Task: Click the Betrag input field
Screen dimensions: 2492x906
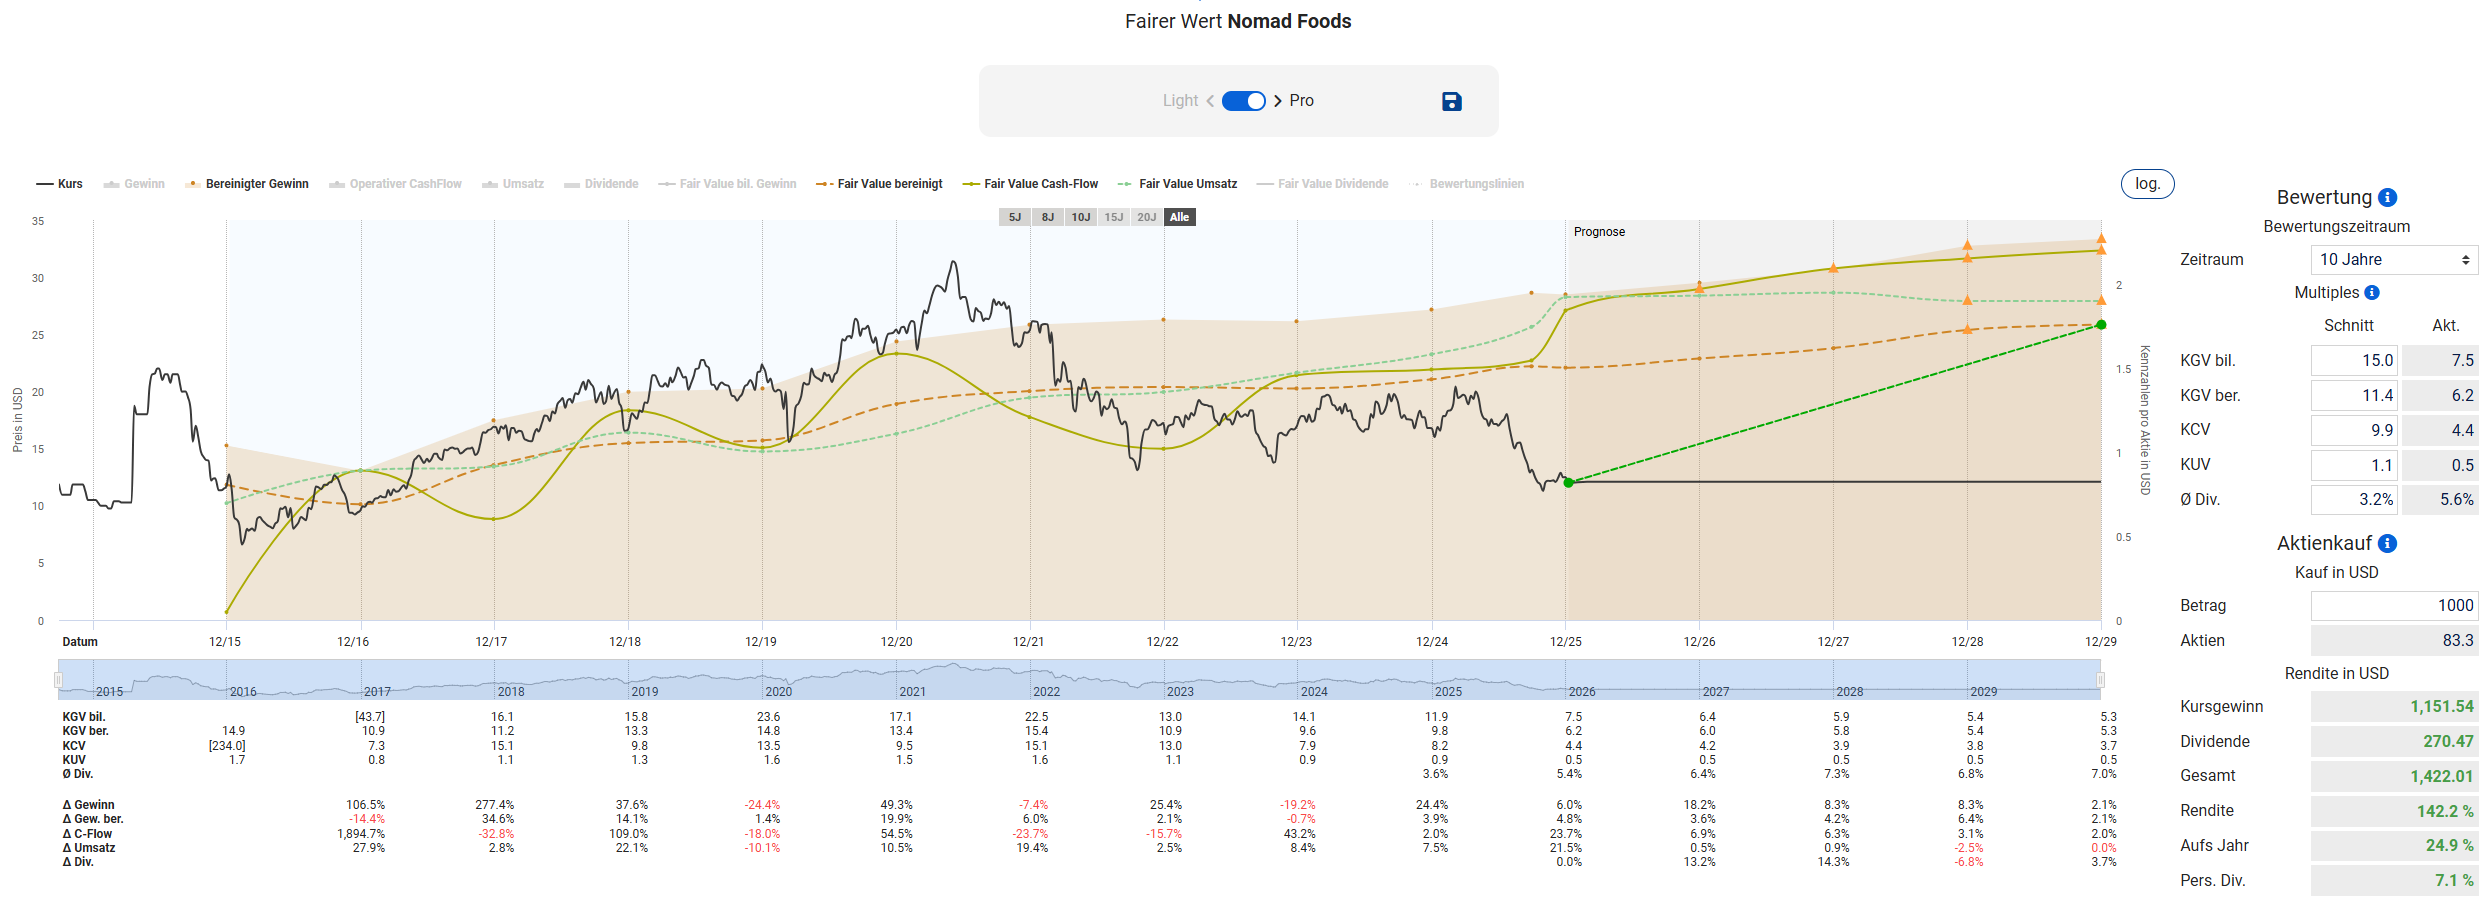Action: click(x=2393, y=606)
